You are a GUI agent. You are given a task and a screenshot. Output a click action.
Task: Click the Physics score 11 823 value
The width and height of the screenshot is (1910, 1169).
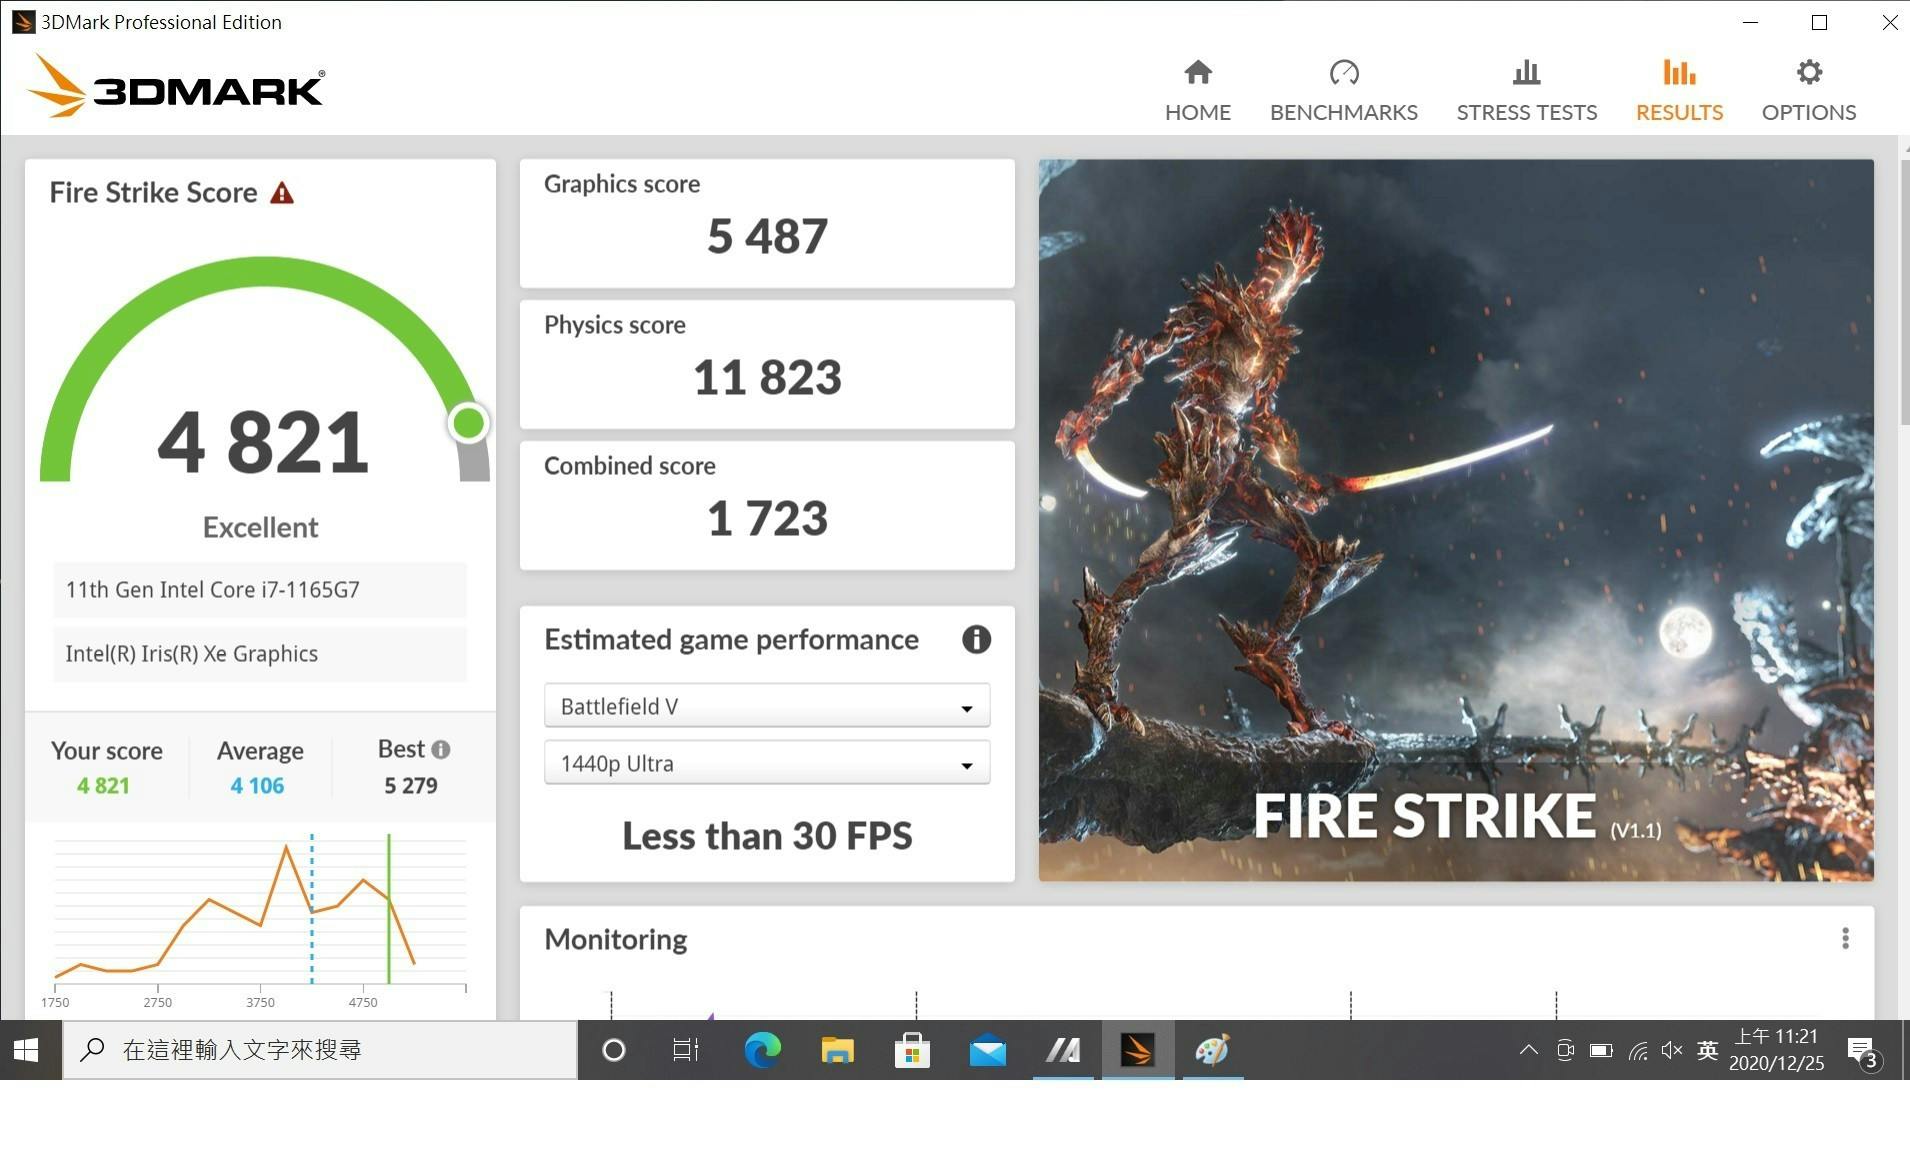coord(767,377)
